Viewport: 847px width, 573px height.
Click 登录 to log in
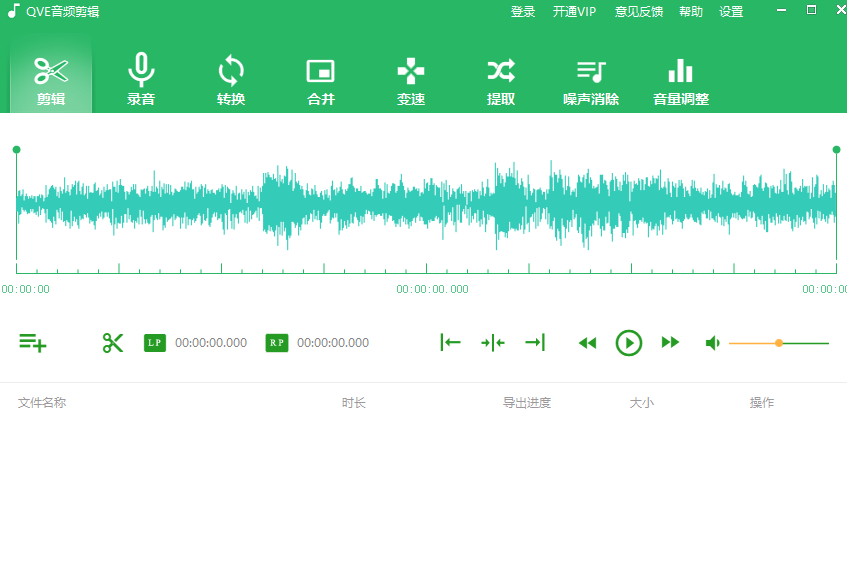(x=523, y=12)
